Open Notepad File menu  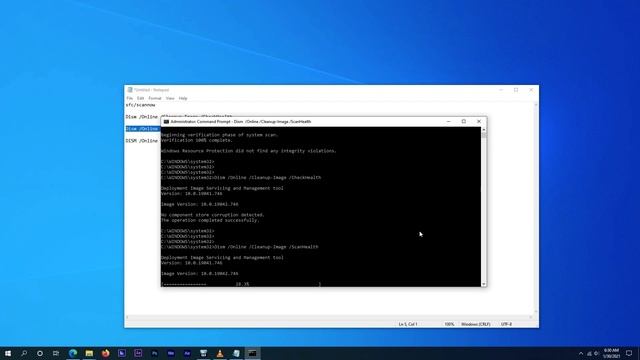click(129, 98)
